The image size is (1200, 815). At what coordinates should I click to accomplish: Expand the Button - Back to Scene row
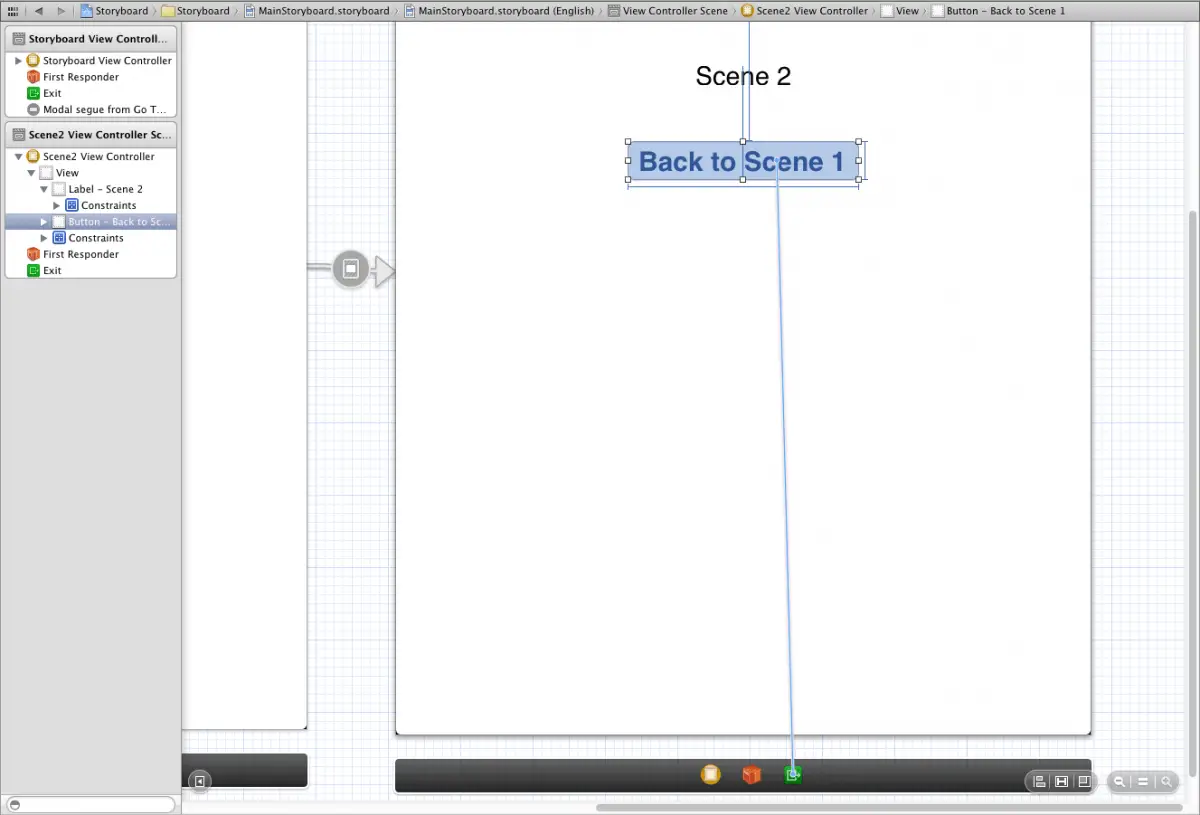44,222
